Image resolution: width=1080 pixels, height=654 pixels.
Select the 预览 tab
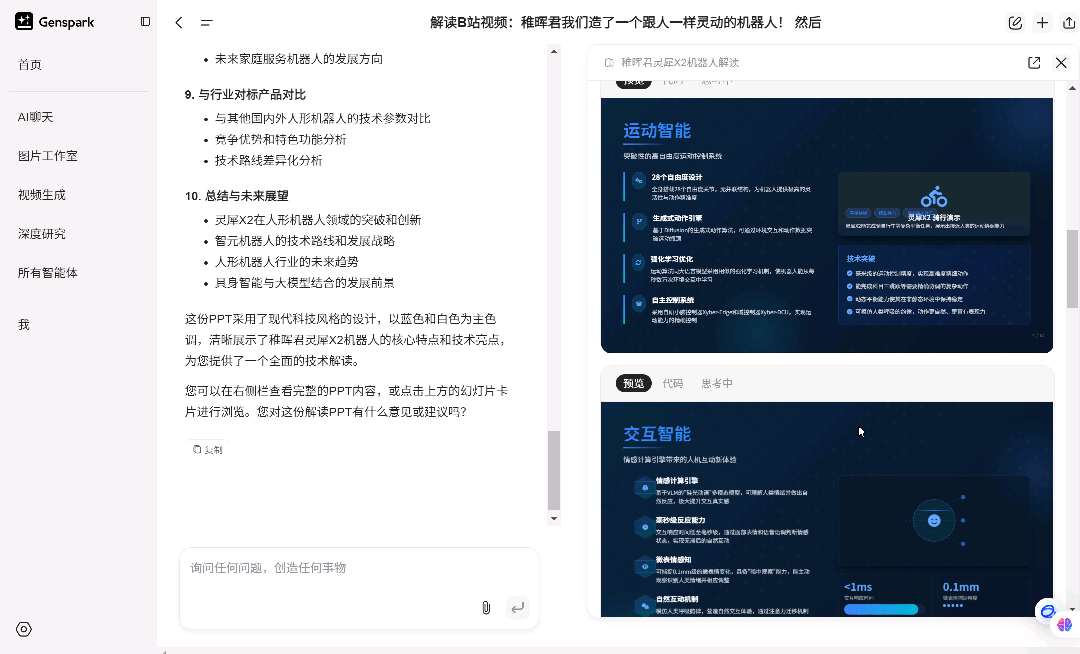[633, 383]
